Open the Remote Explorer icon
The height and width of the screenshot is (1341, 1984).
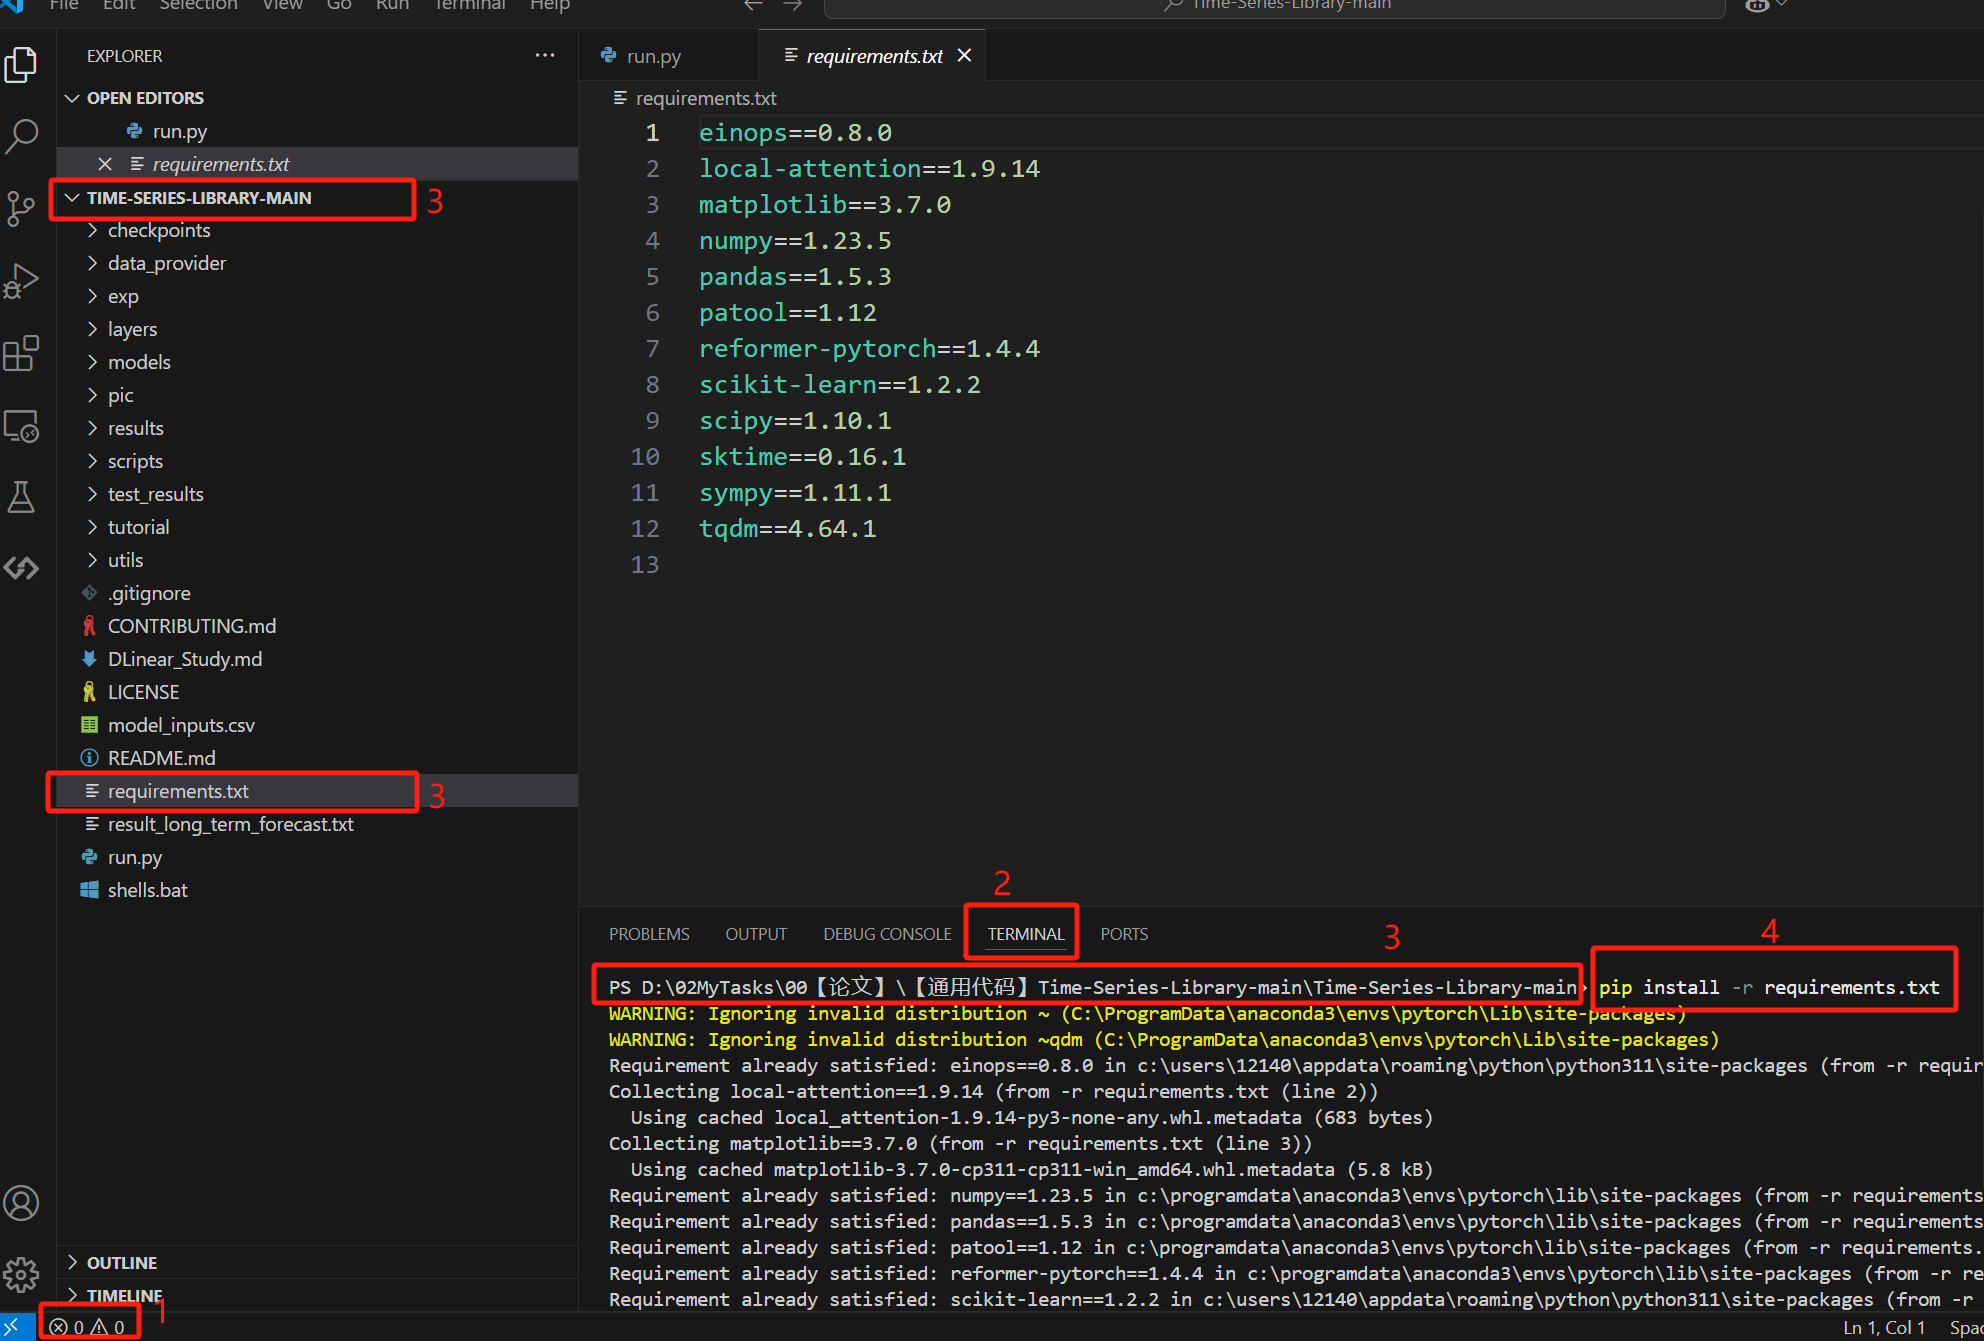coord(22,426)
